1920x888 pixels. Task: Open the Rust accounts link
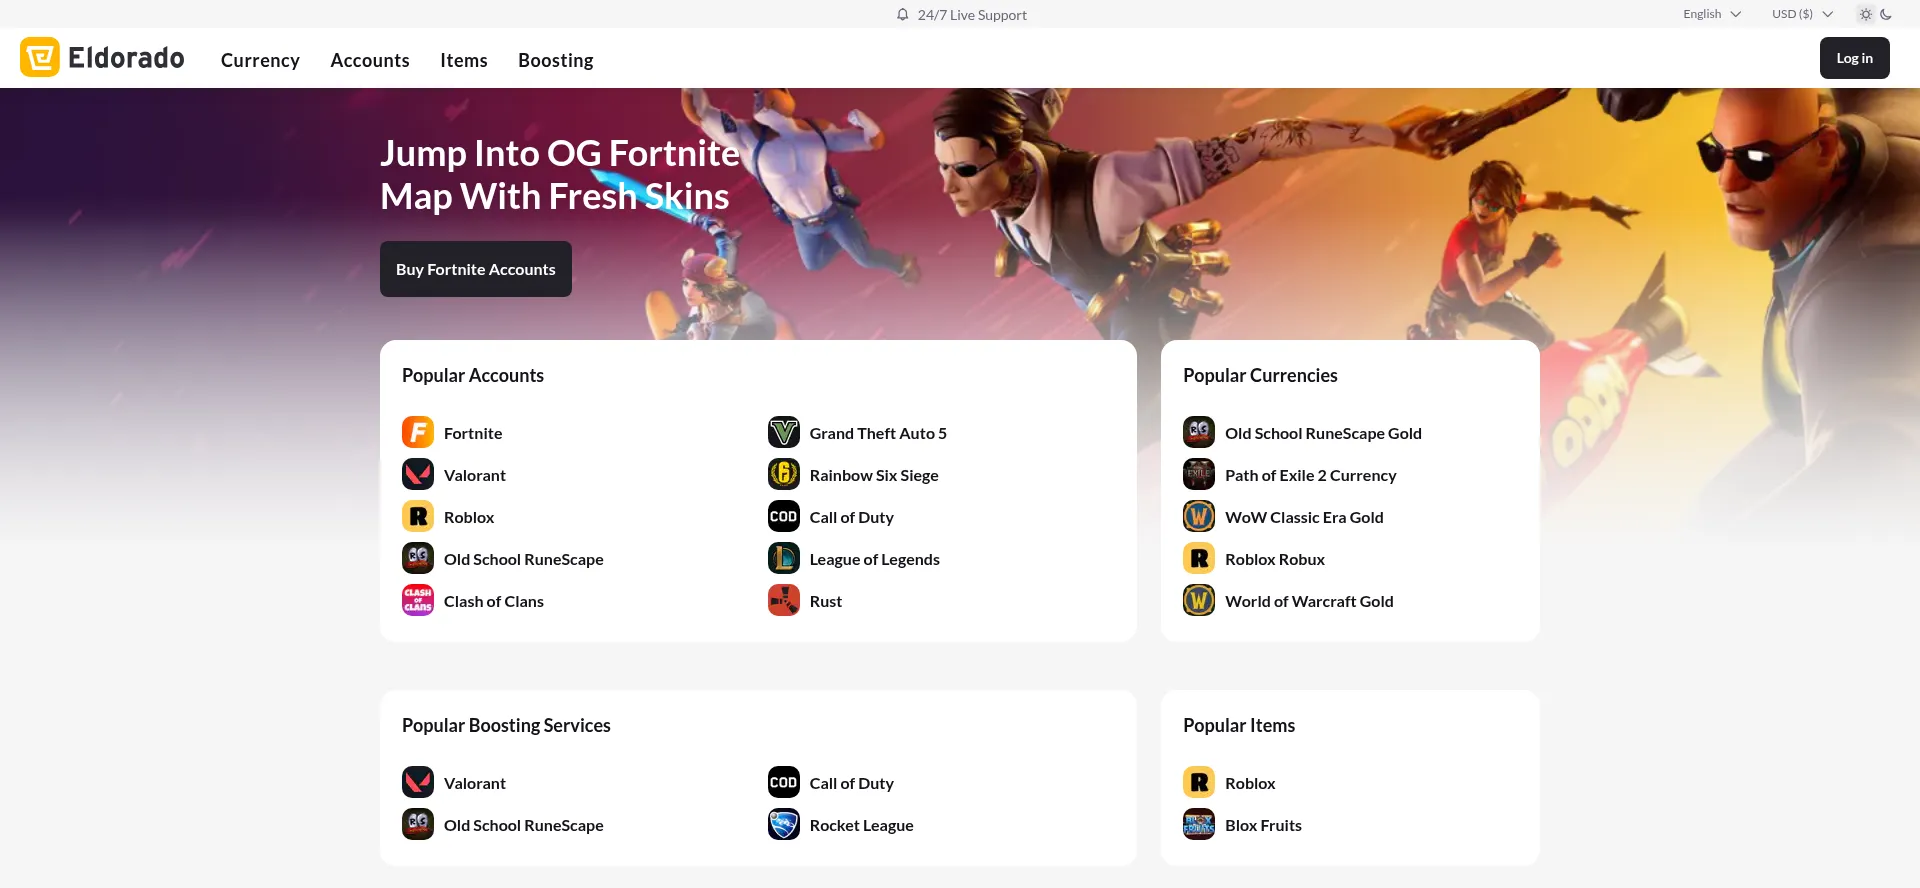point(826,601)
